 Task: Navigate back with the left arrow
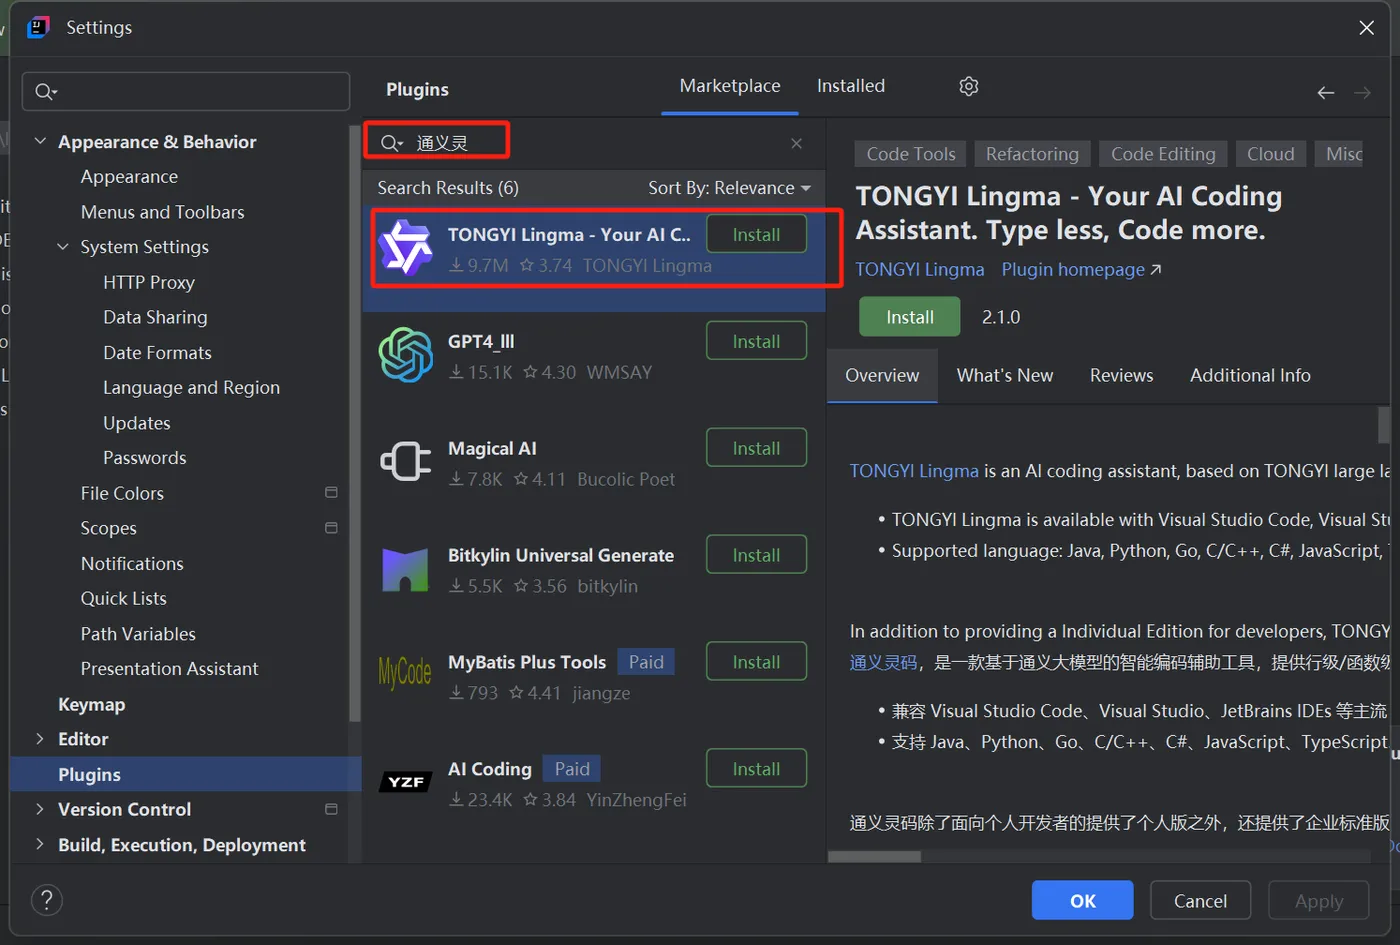coord(1325,92)
